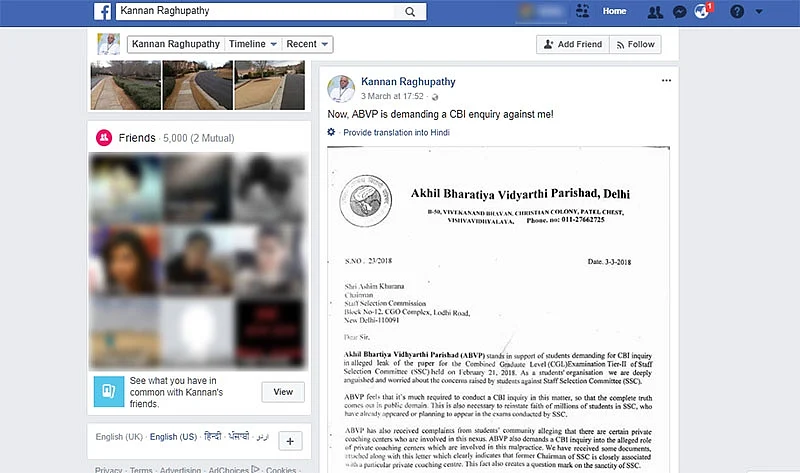
Task: Open the Privacy footer link
Action: tap(108, 469)
